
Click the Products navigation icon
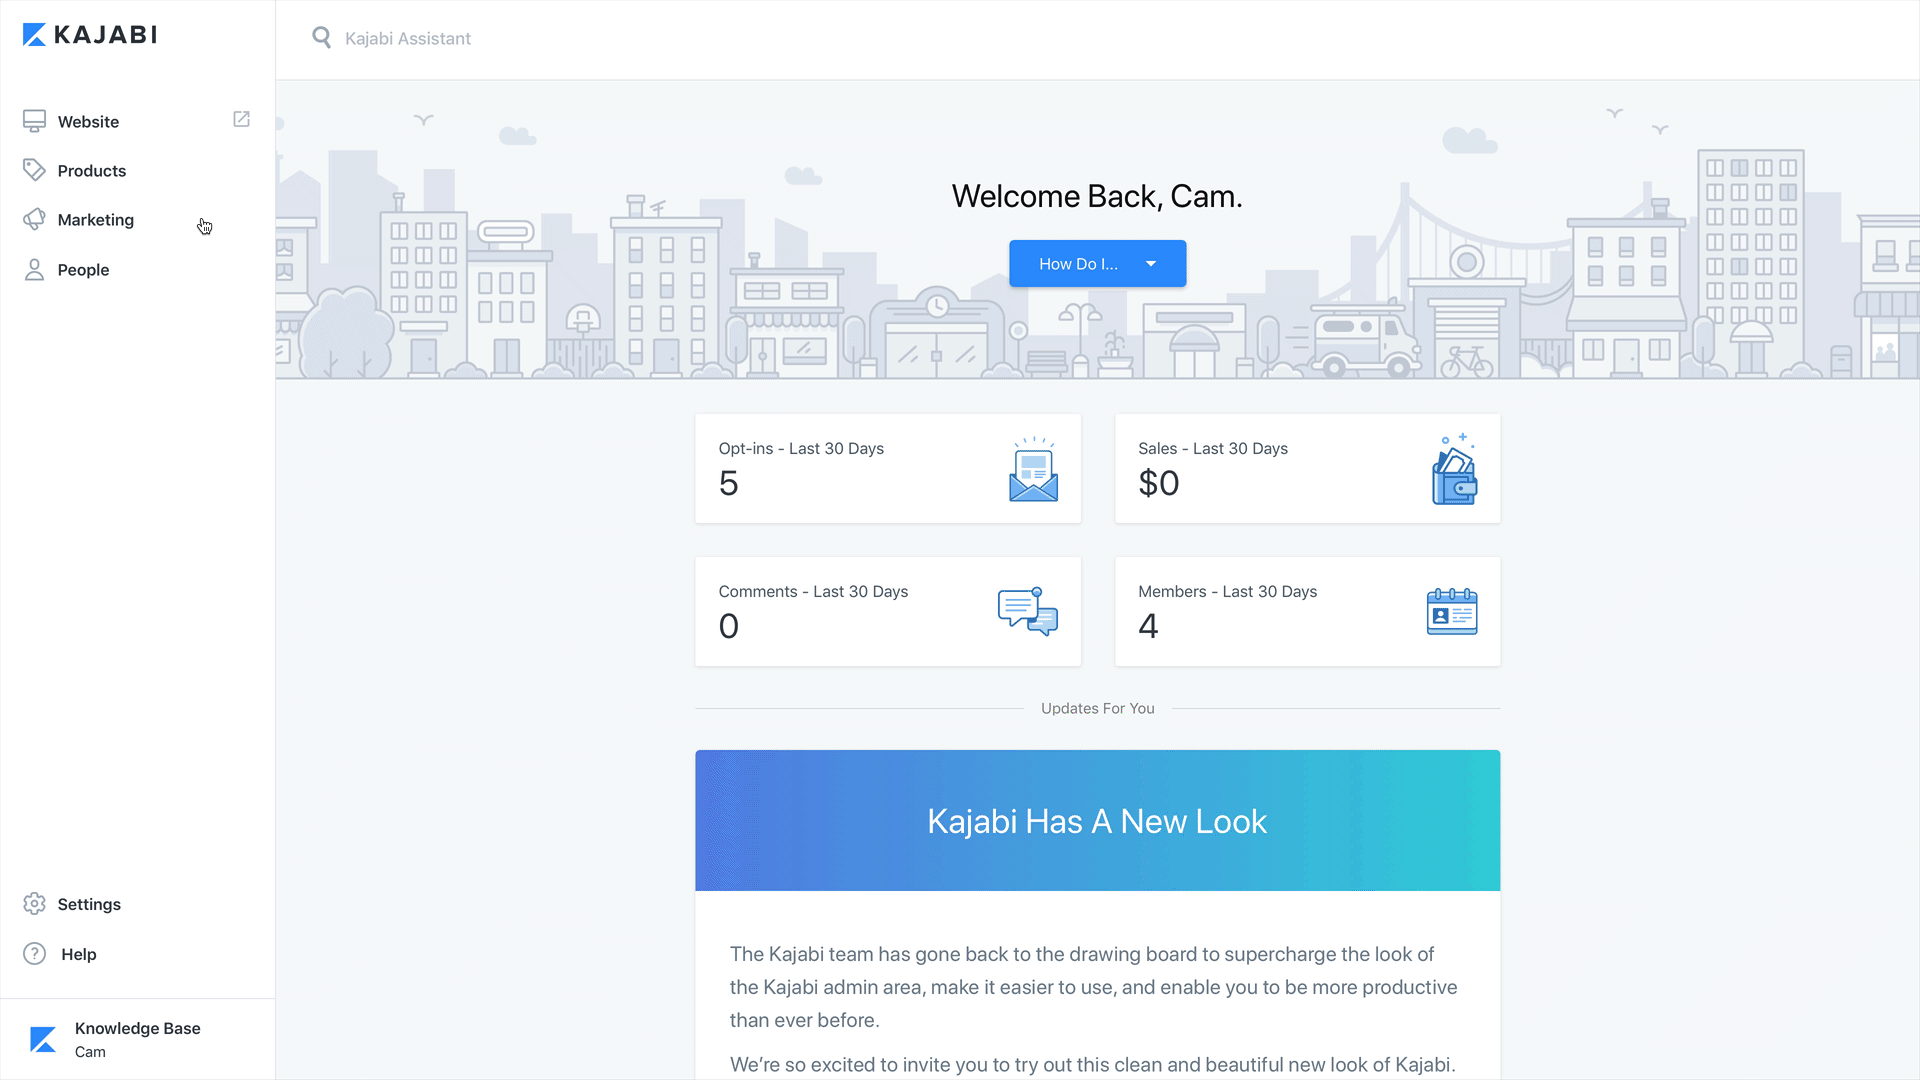pos(34,170)
